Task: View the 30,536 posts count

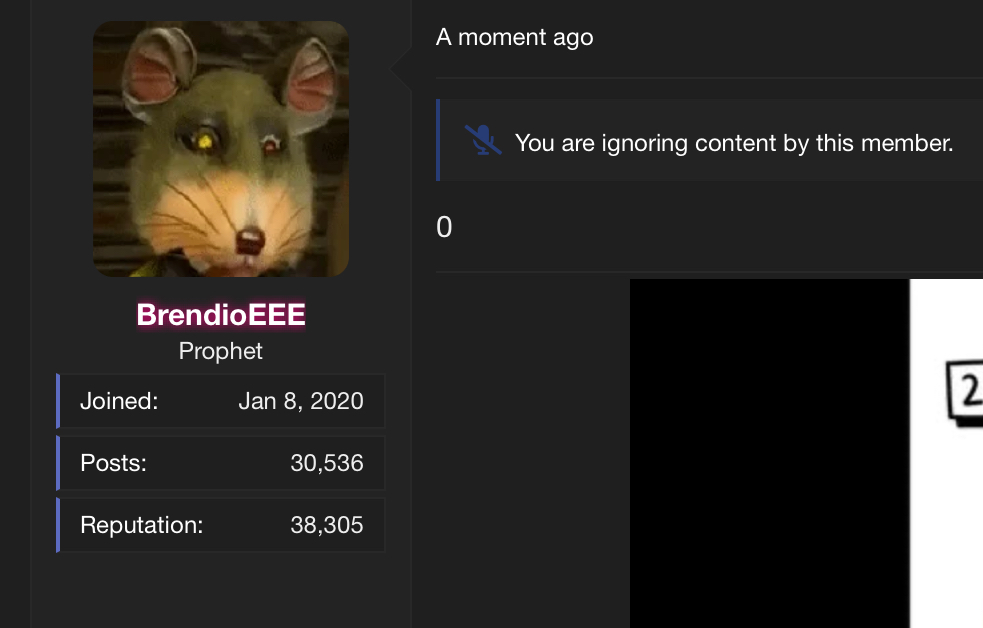Action: click(327, 463)
